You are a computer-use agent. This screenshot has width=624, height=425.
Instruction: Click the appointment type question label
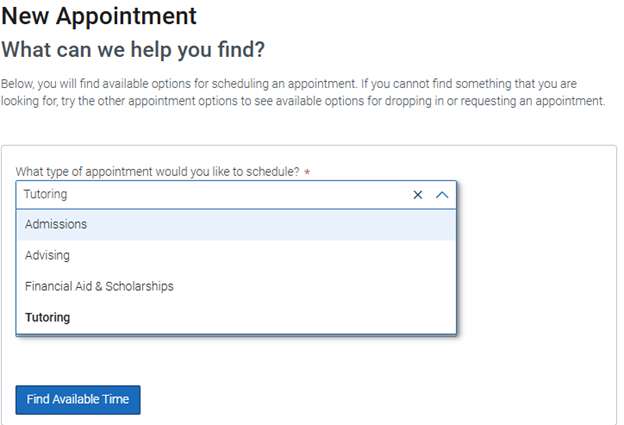pyautogui.click(x=157, y=172)
